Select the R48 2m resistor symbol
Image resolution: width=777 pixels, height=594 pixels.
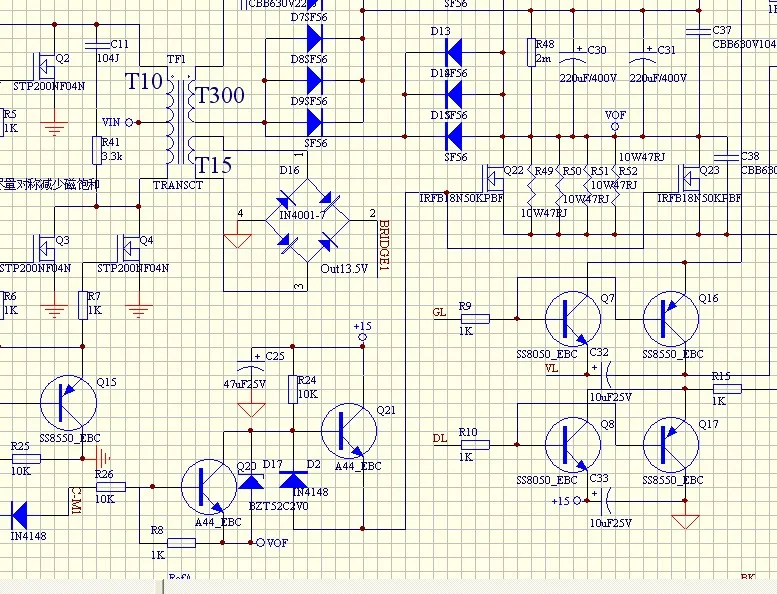point(531,52)
